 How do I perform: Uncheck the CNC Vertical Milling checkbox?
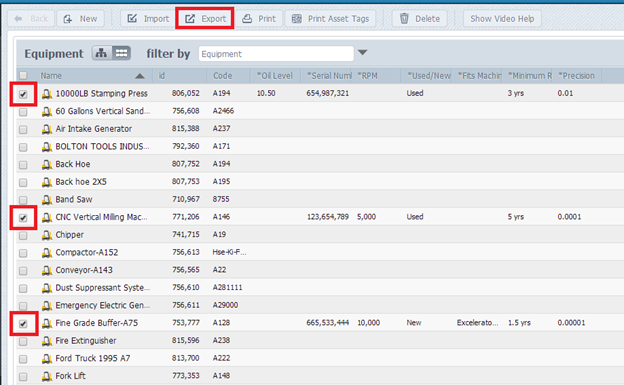pyautogui.click(x=23, y=218)
